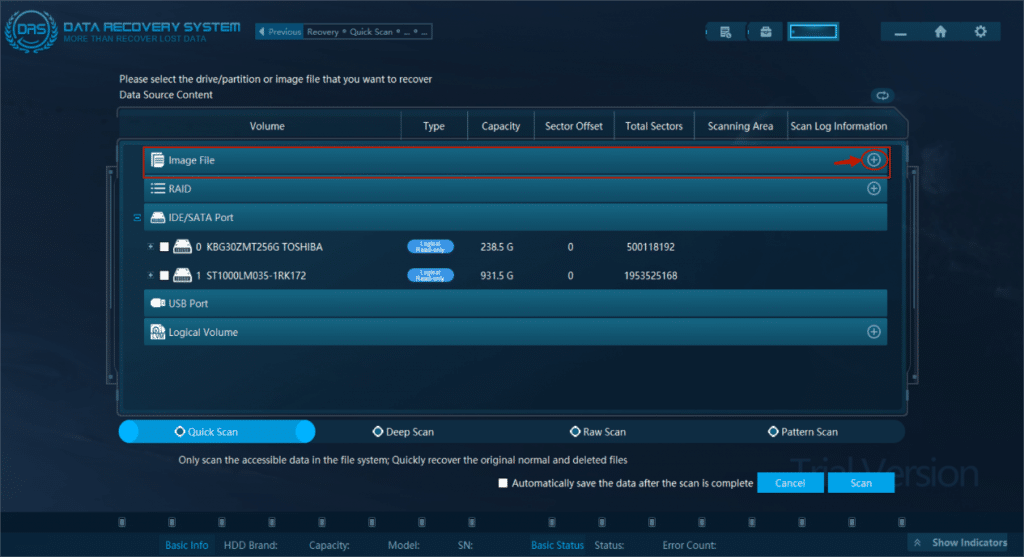Switch to Deep Scan mode
This screenshot has height=557, width=1024.
coord(403,432)
